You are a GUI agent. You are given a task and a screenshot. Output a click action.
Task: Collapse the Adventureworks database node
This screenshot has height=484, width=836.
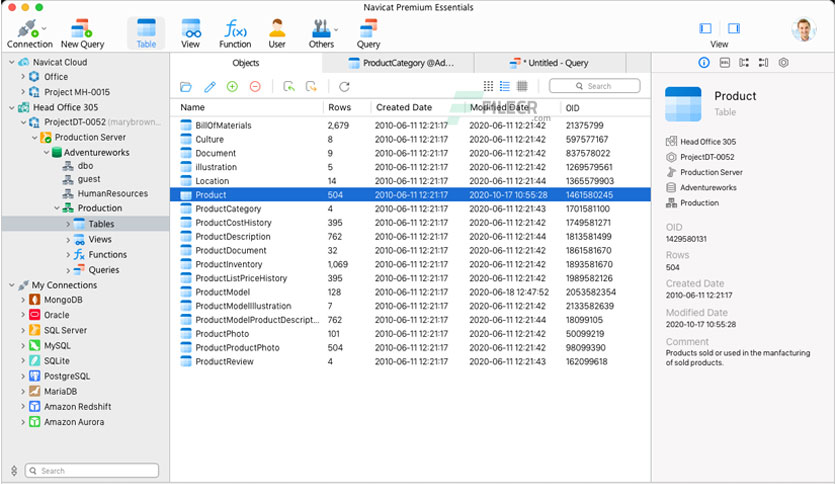coord(46,152)
